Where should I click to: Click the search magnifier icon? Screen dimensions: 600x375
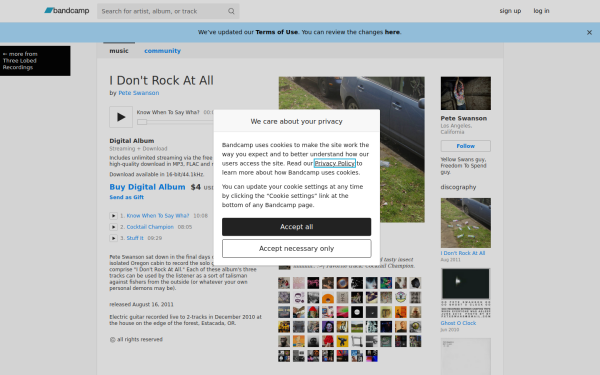[231, 11]
